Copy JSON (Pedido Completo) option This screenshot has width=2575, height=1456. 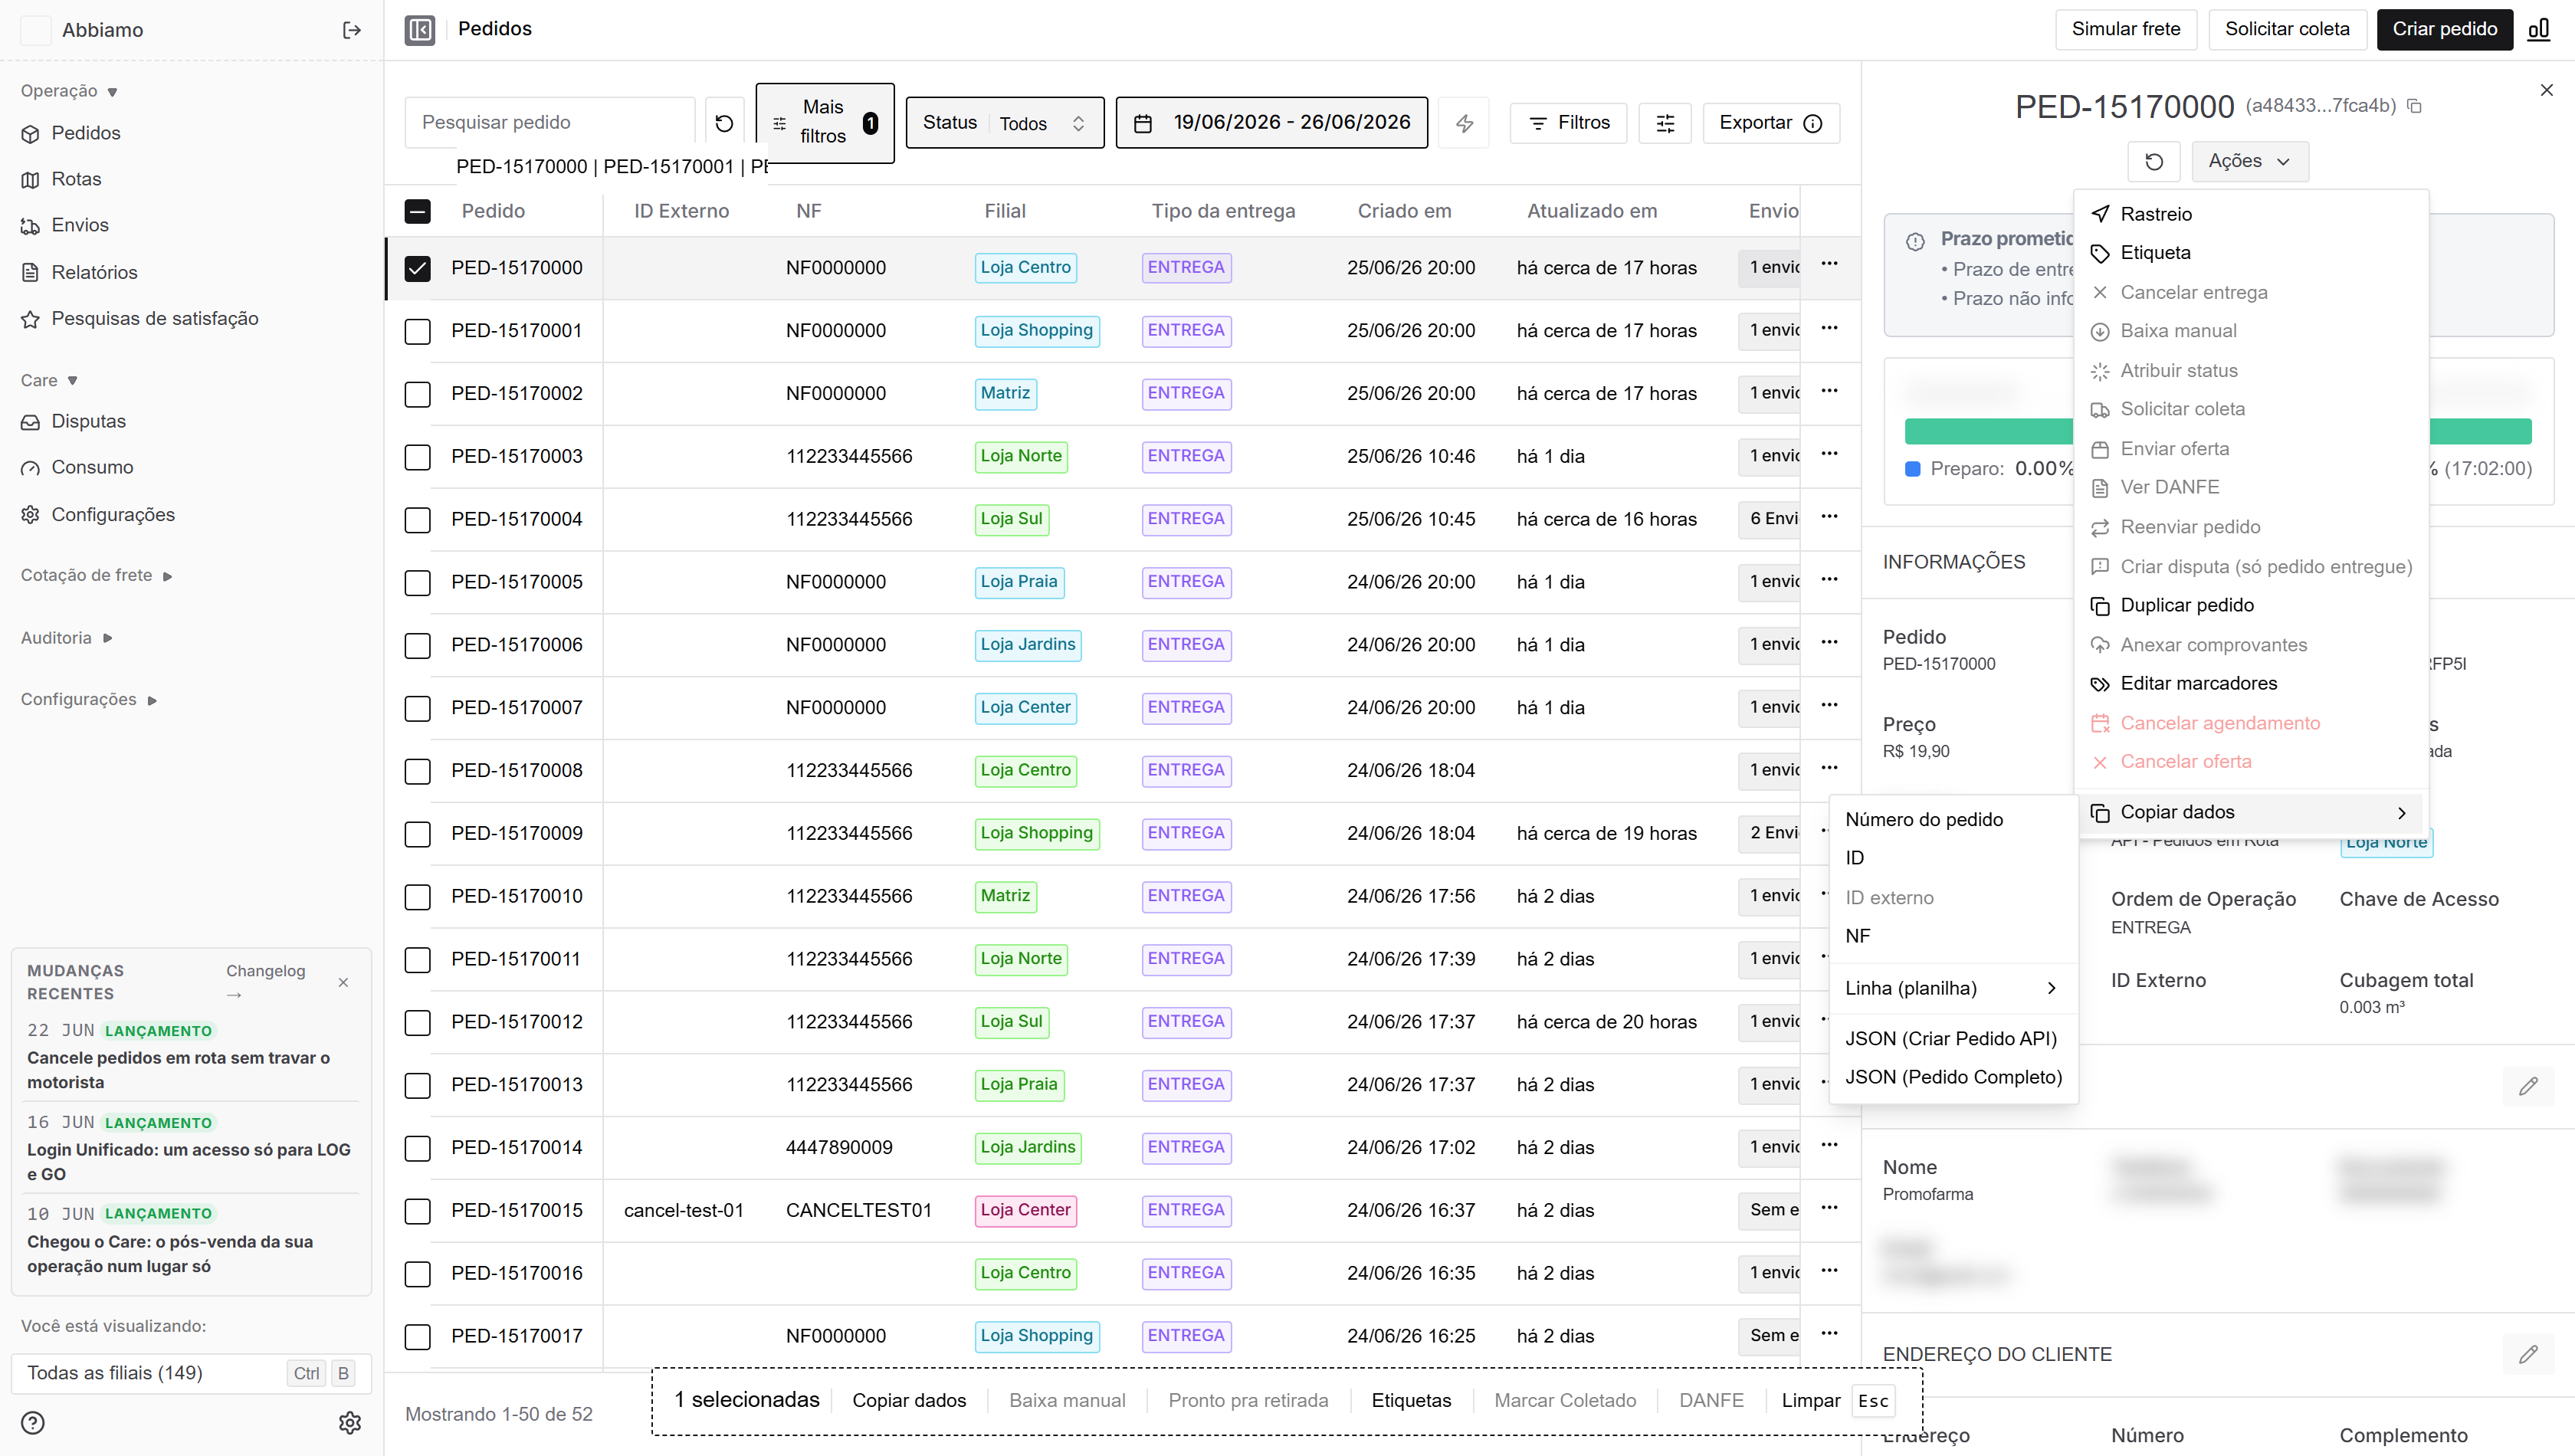click(1952, 1077)
